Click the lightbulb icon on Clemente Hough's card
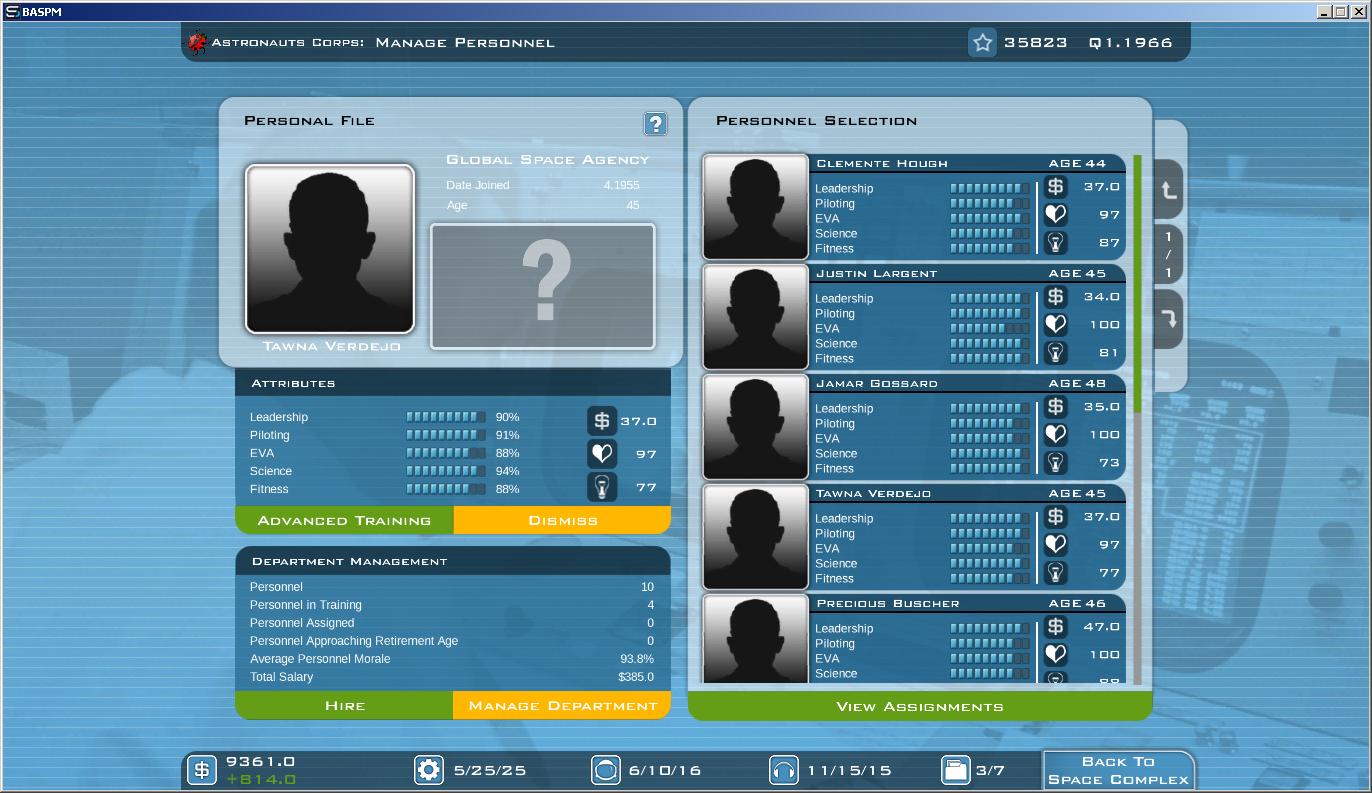Screen dimensions: 1372x793 1055,242
